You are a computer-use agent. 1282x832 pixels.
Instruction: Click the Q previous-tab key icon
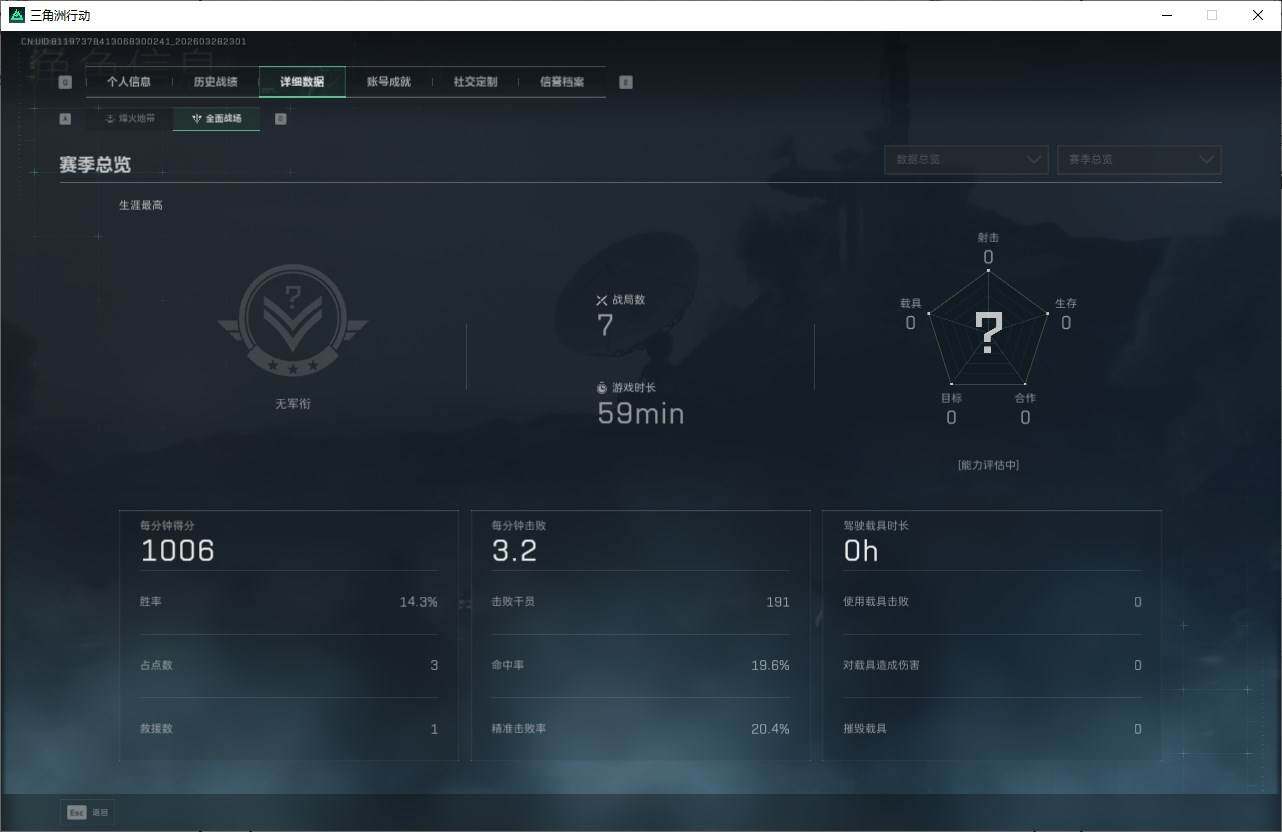[x=65, y=82]
